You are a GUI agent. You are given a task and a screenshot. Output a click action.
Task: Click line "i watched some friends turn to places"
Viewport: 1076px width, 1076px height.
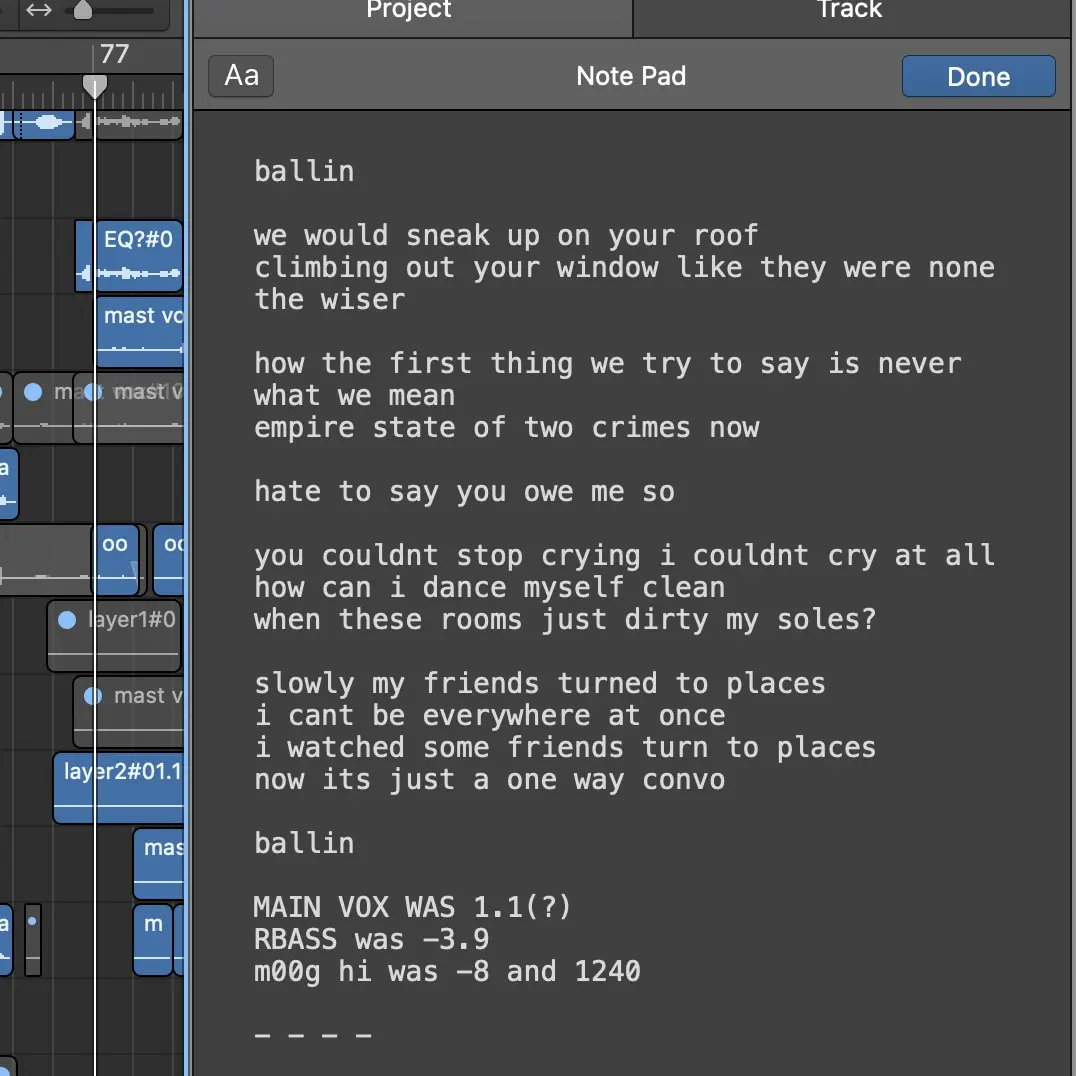pos(565,747)
